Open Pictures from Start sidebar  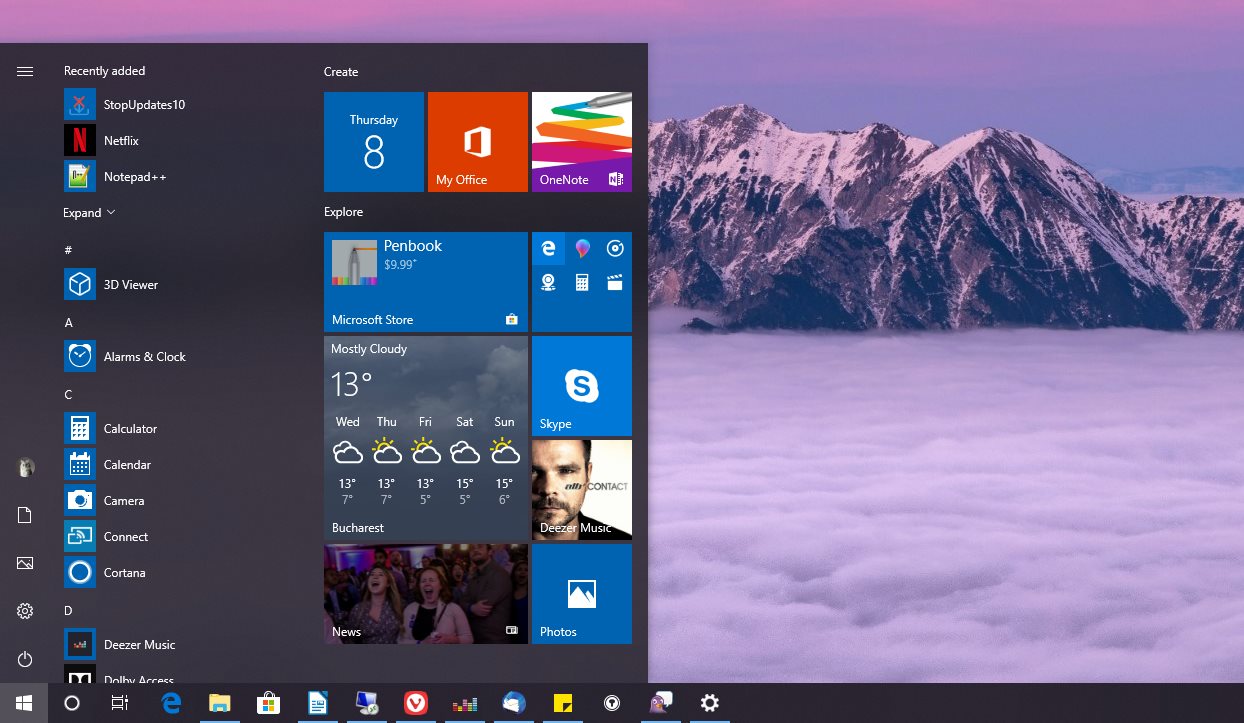pos(25,563)
